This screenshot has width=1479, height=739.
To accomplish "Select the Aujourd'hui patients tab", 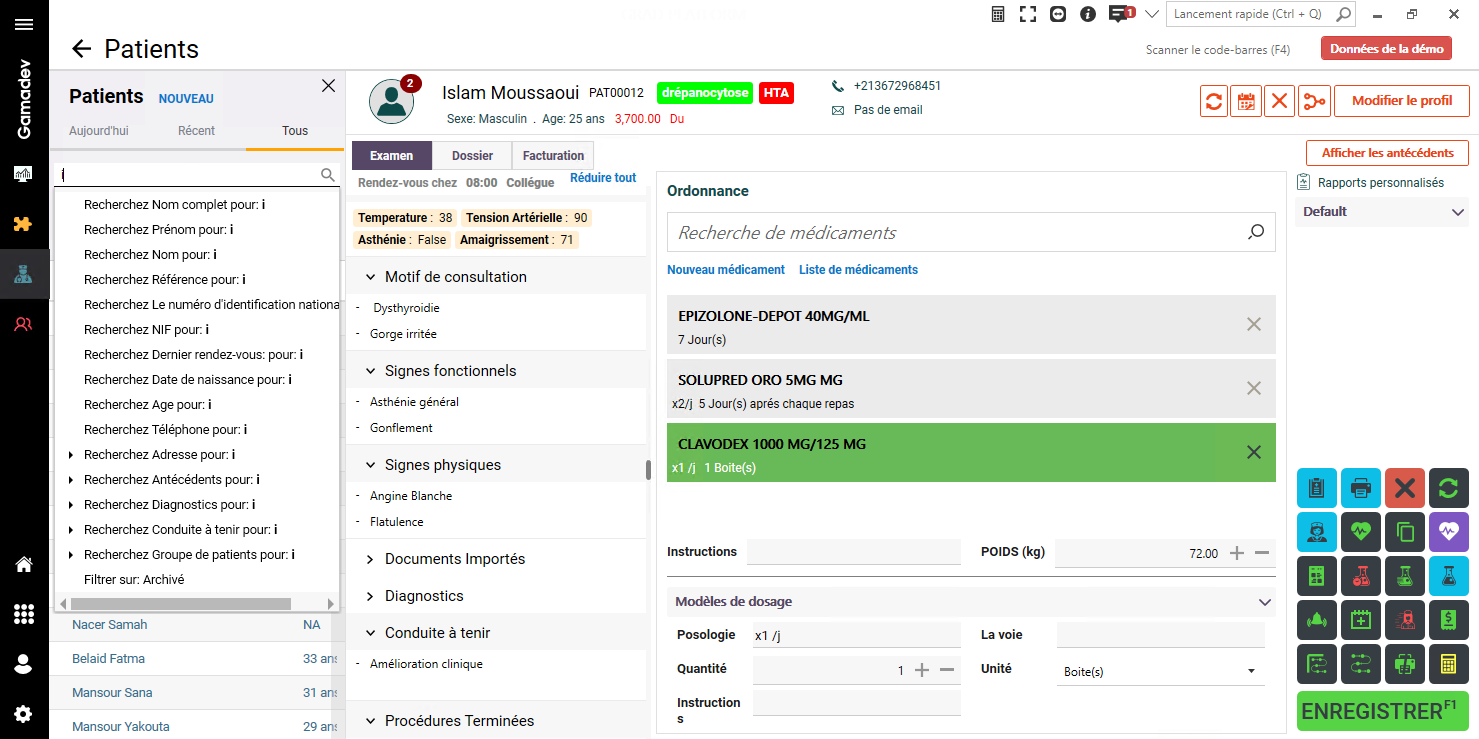I will pos(98,131).
